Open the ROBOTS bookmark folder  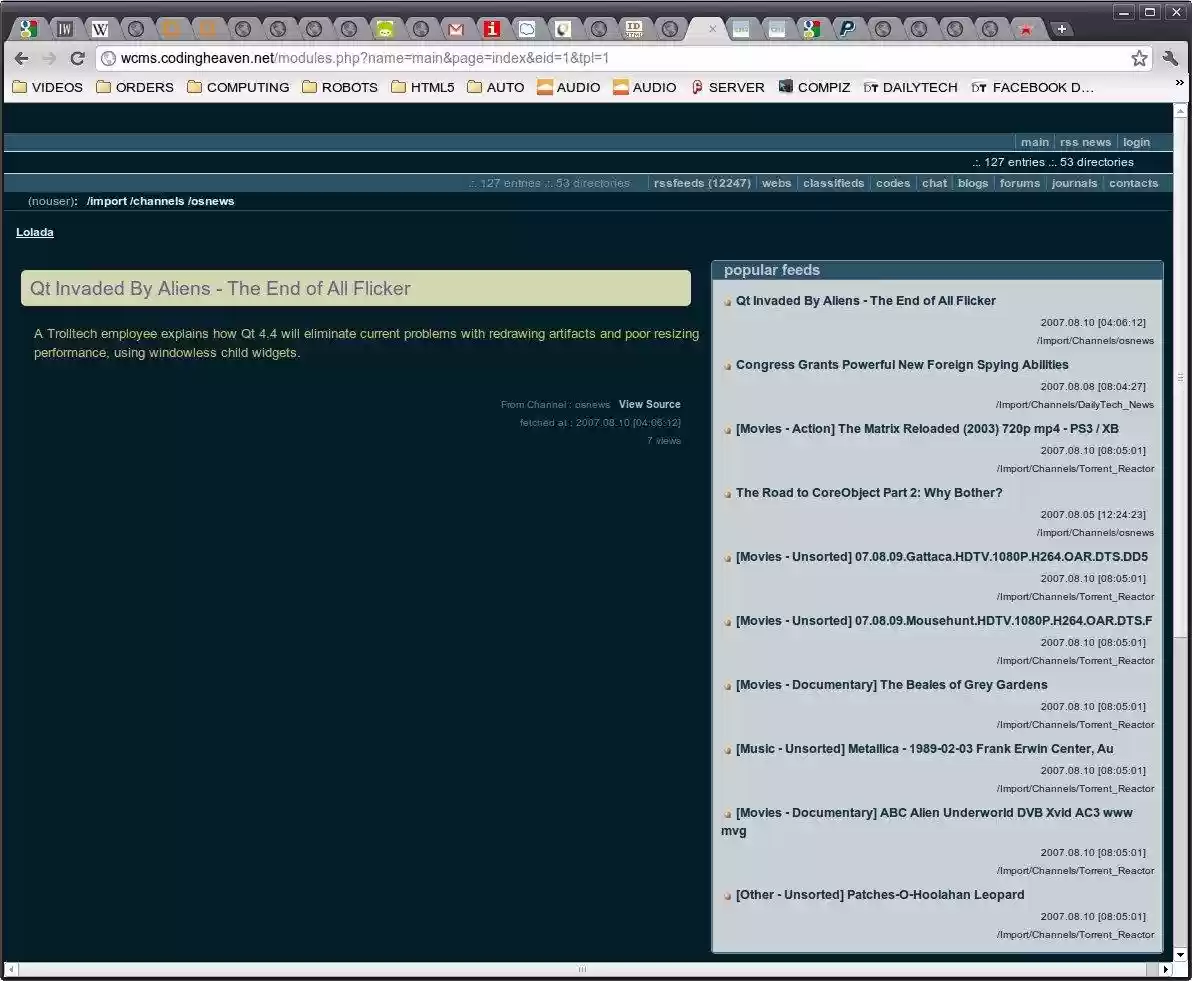click(340, 87)
